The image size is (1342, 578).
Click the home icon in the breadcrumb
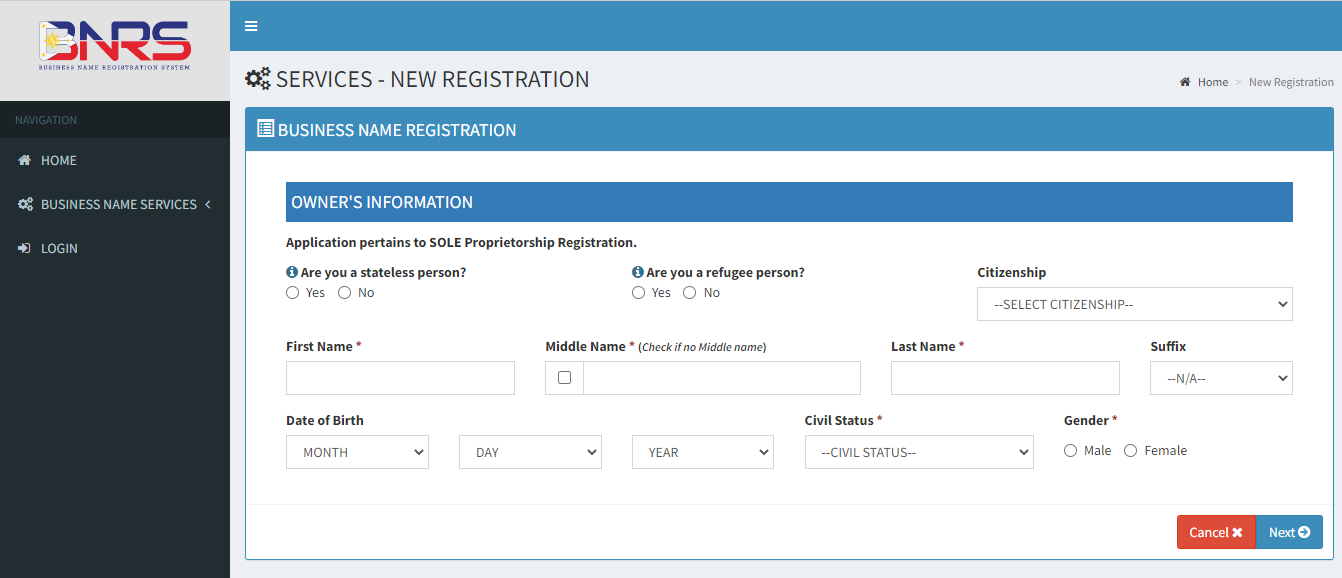click(1185, 81)
